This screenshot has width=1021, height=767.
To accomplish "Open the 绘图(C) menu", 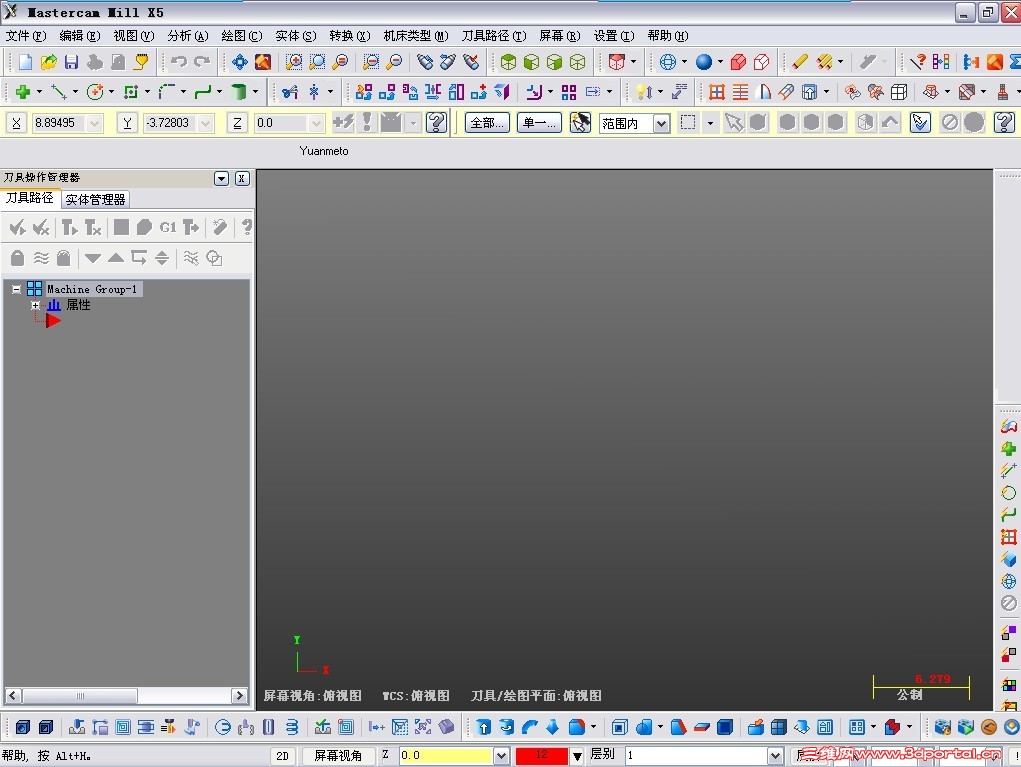I will [x=242, y=36].
